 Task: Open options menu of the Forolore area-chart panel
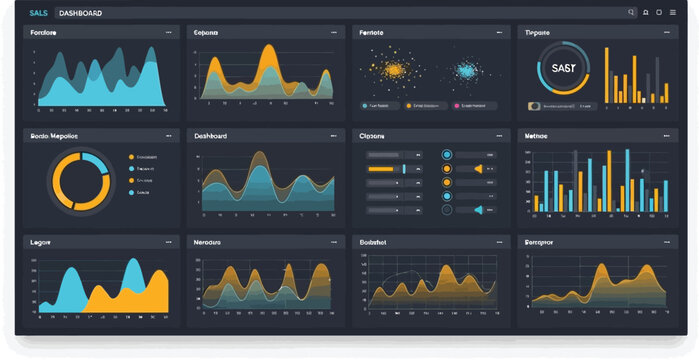[x=169, y=33]
